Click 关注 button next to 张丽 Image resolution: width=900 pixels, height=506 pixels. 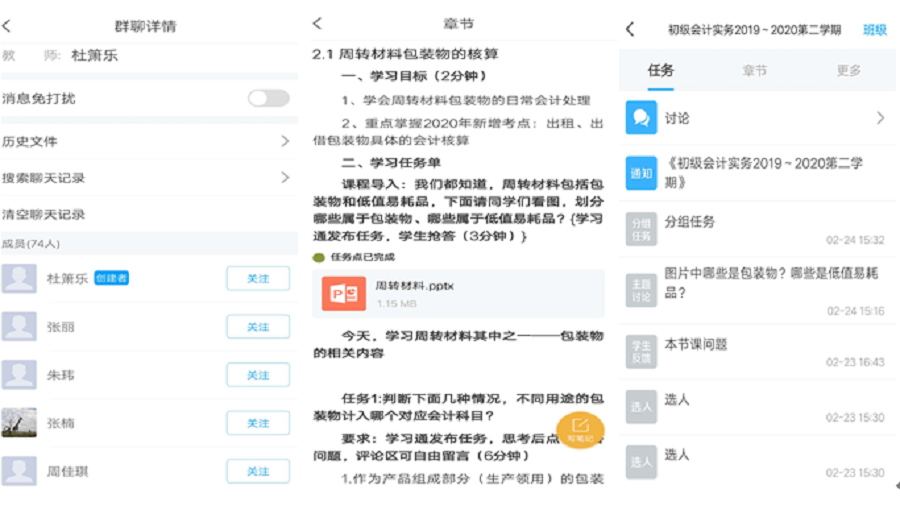point(258,327)
